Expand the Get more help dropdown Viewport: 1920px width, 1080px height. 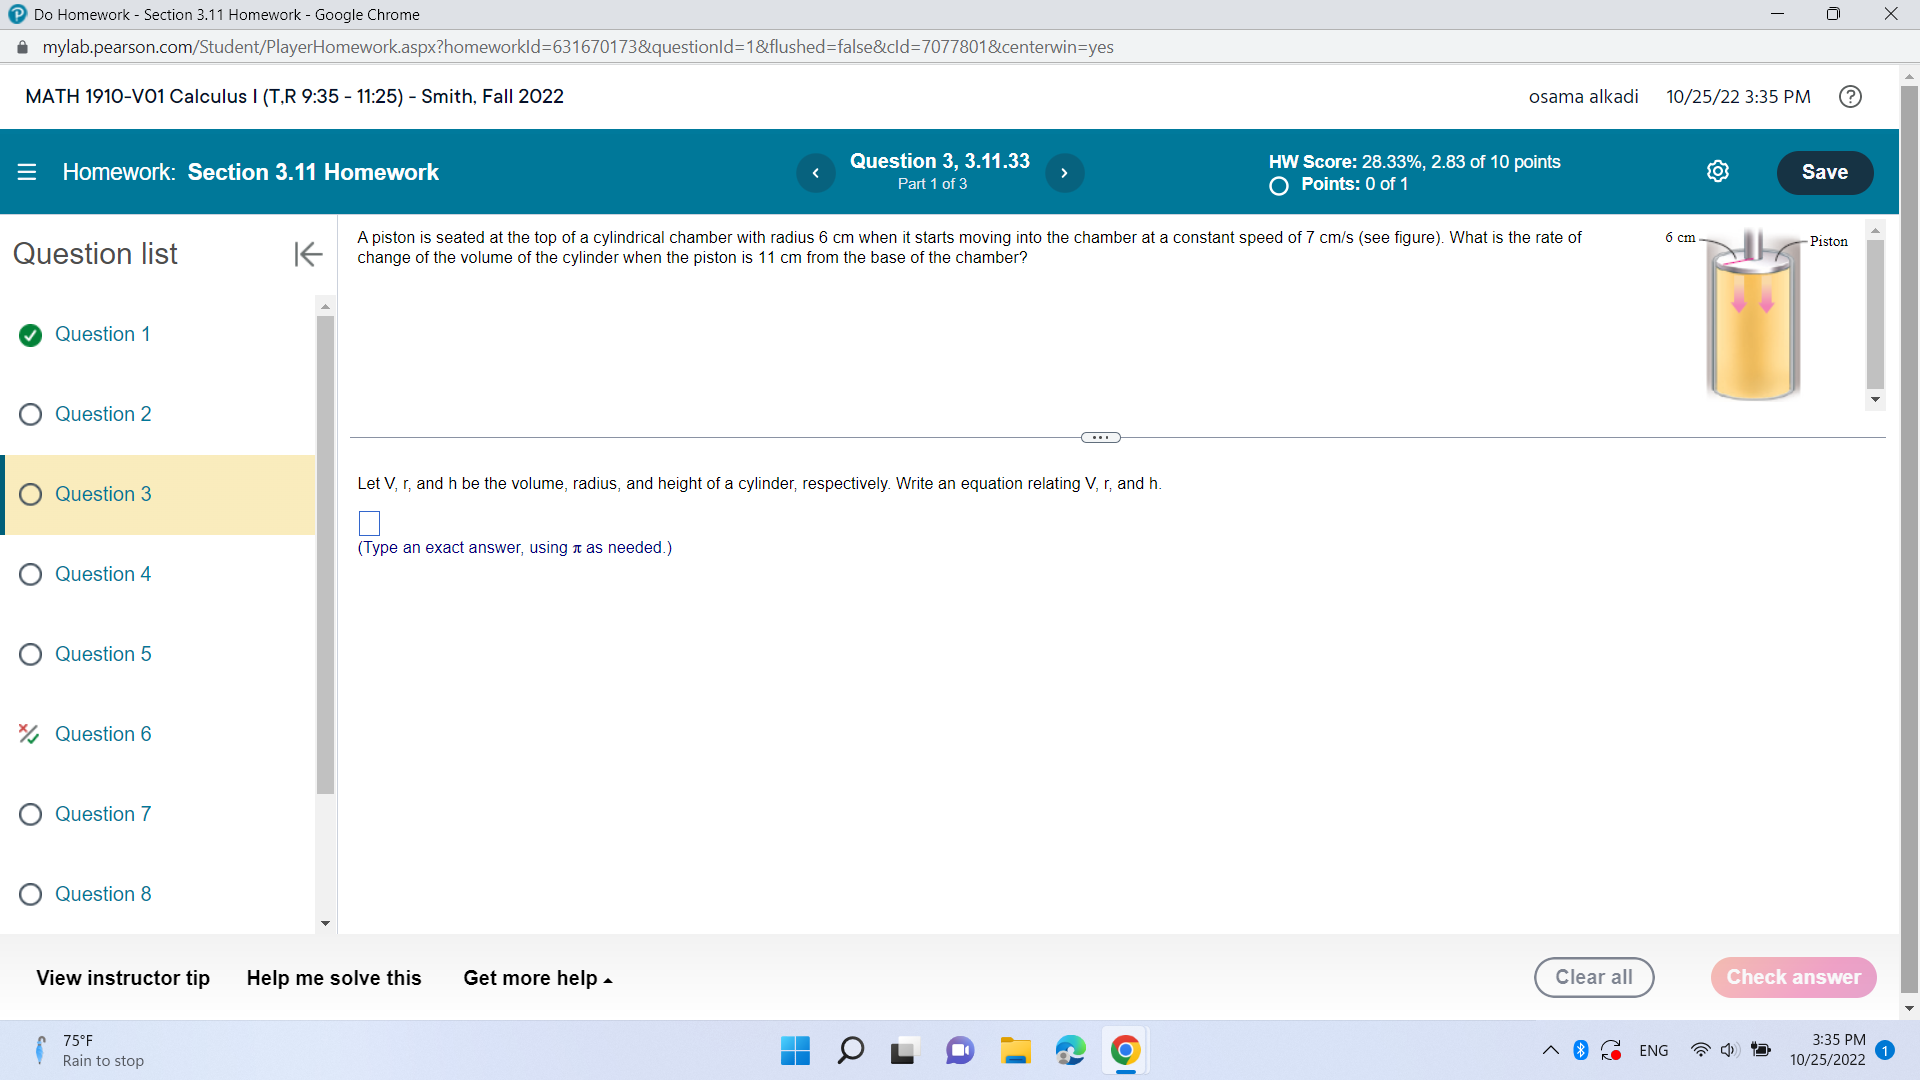pyautogui.click(x=537, y=978)
